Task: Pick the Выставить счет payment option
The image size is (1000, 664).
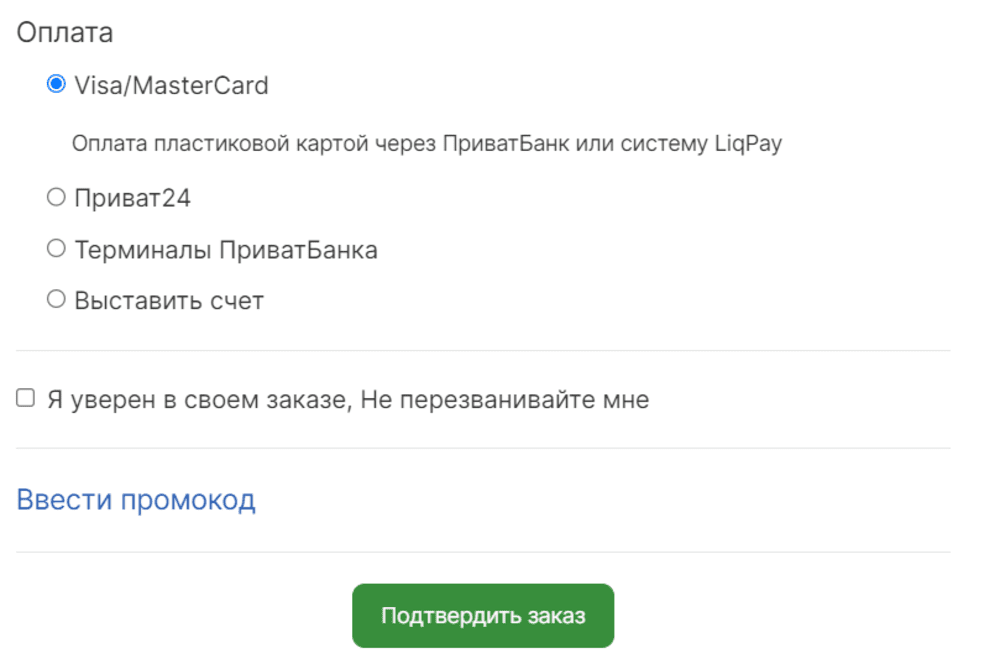Action: pos(56,300)
